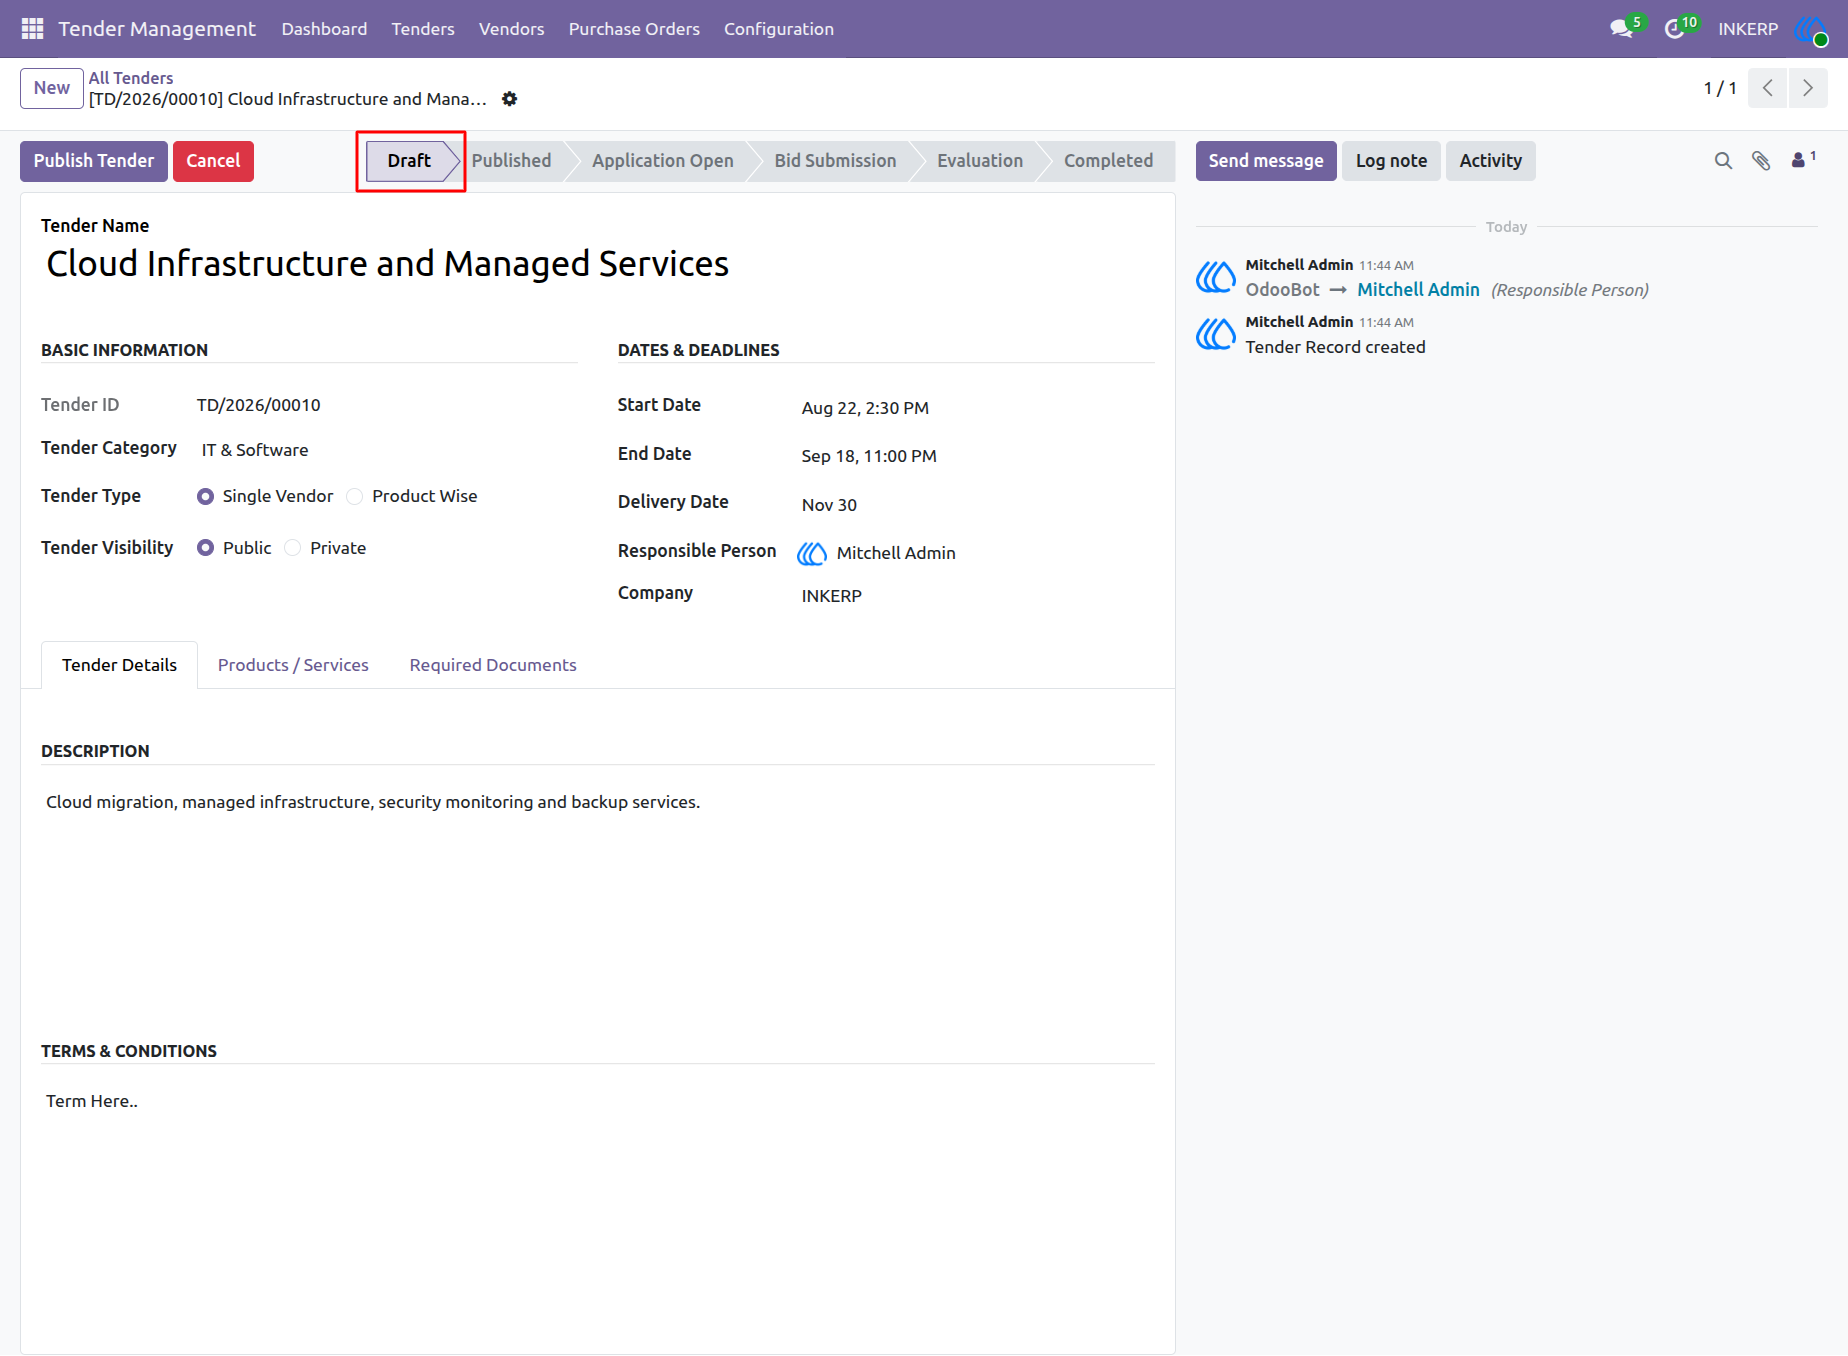
Task: Open the Tenders menu
Action: tap(423, 29)
